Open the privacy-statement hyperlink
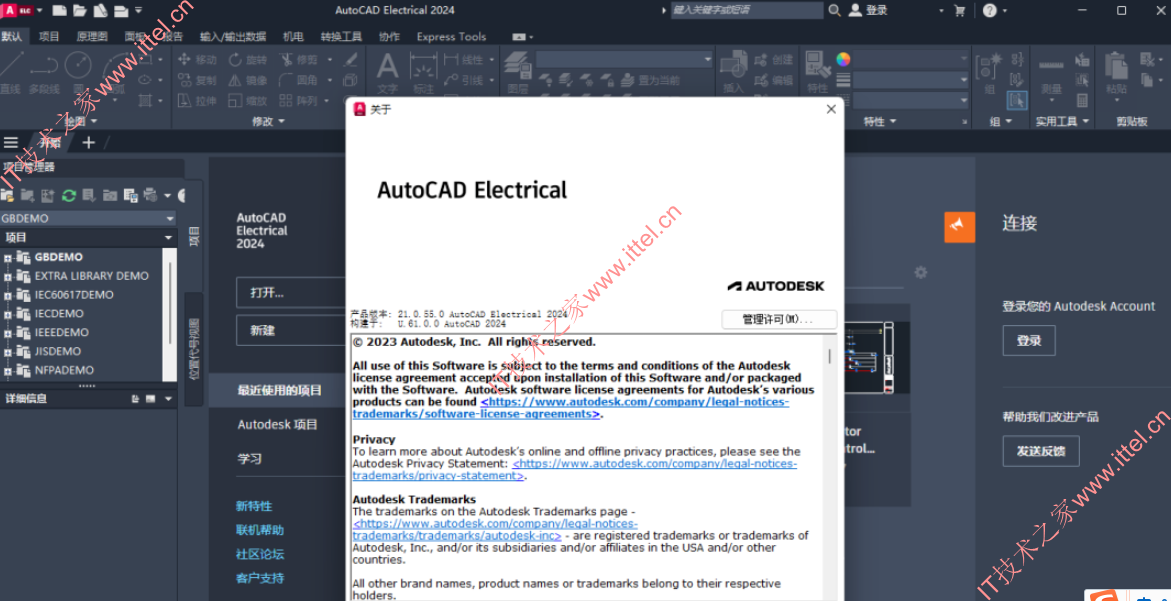 tap(575, 470)
